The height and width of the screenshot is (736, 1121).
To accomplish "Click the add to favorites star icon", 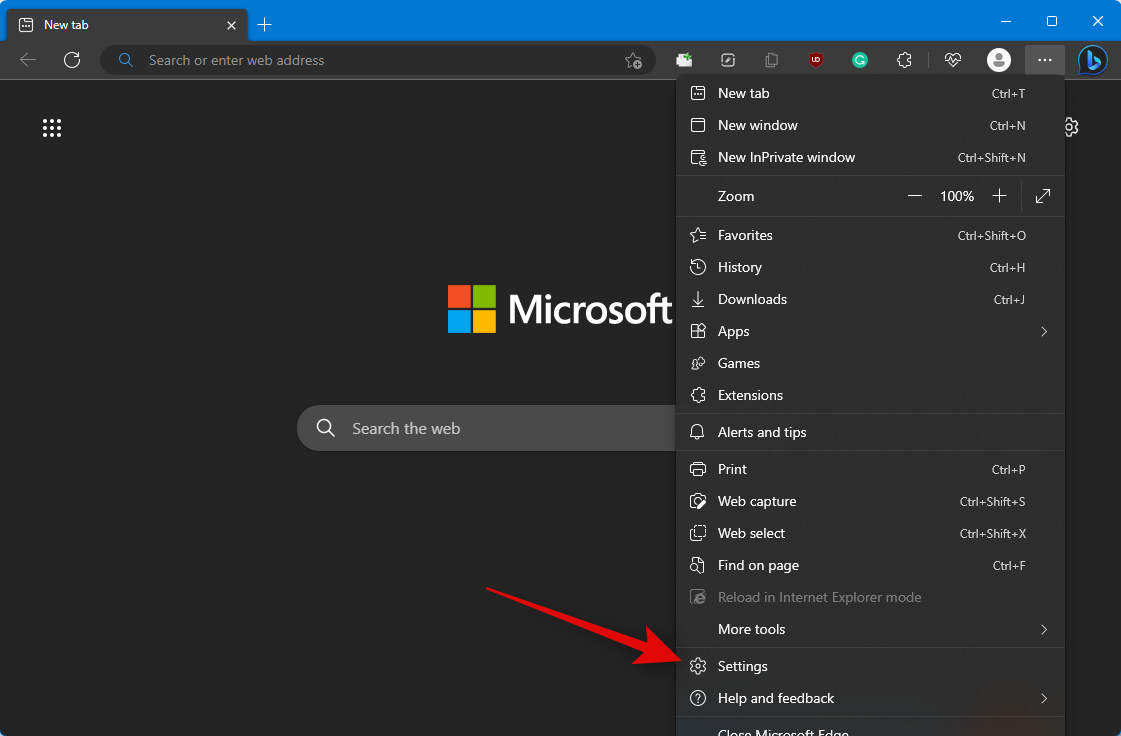I will (633, 60).
